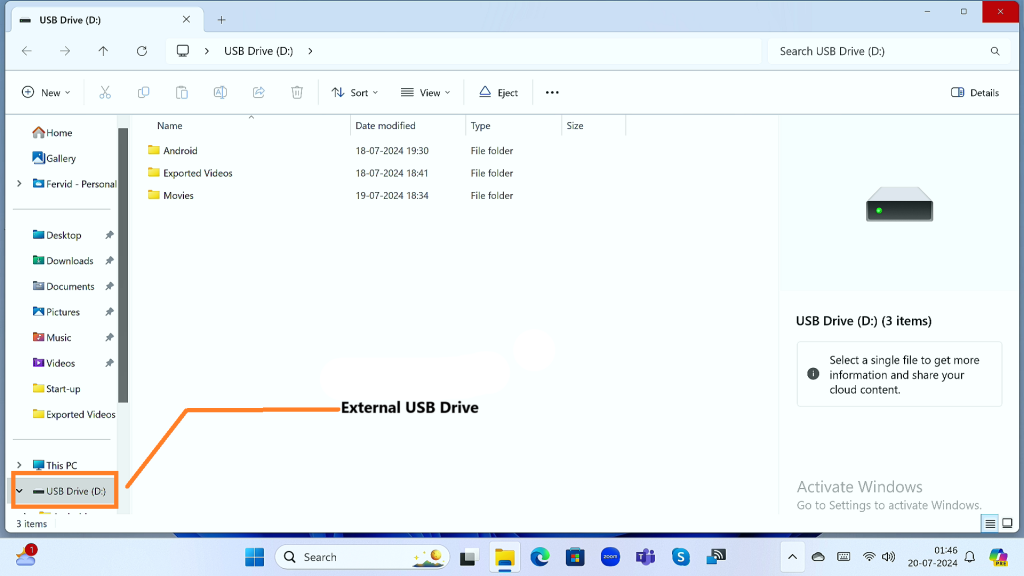Open the Sort dropdown menu

tap(355, 92)
